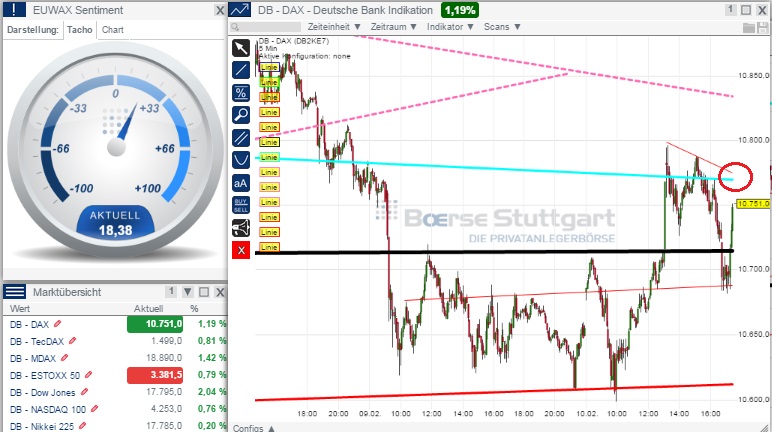Screen dimensions: 772x432
Task: Maximize the DB - DAX chart panel
Action: point(746,10)
